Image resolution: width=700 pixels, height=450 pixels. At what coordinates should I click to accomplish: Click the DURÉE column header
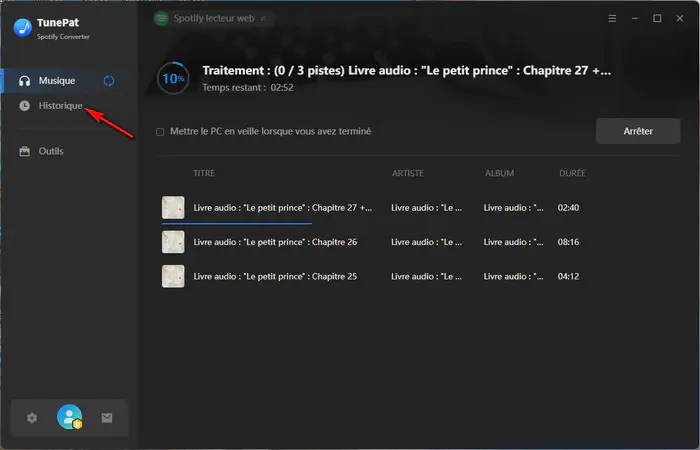pyautogui.click(x=573, y=173)
